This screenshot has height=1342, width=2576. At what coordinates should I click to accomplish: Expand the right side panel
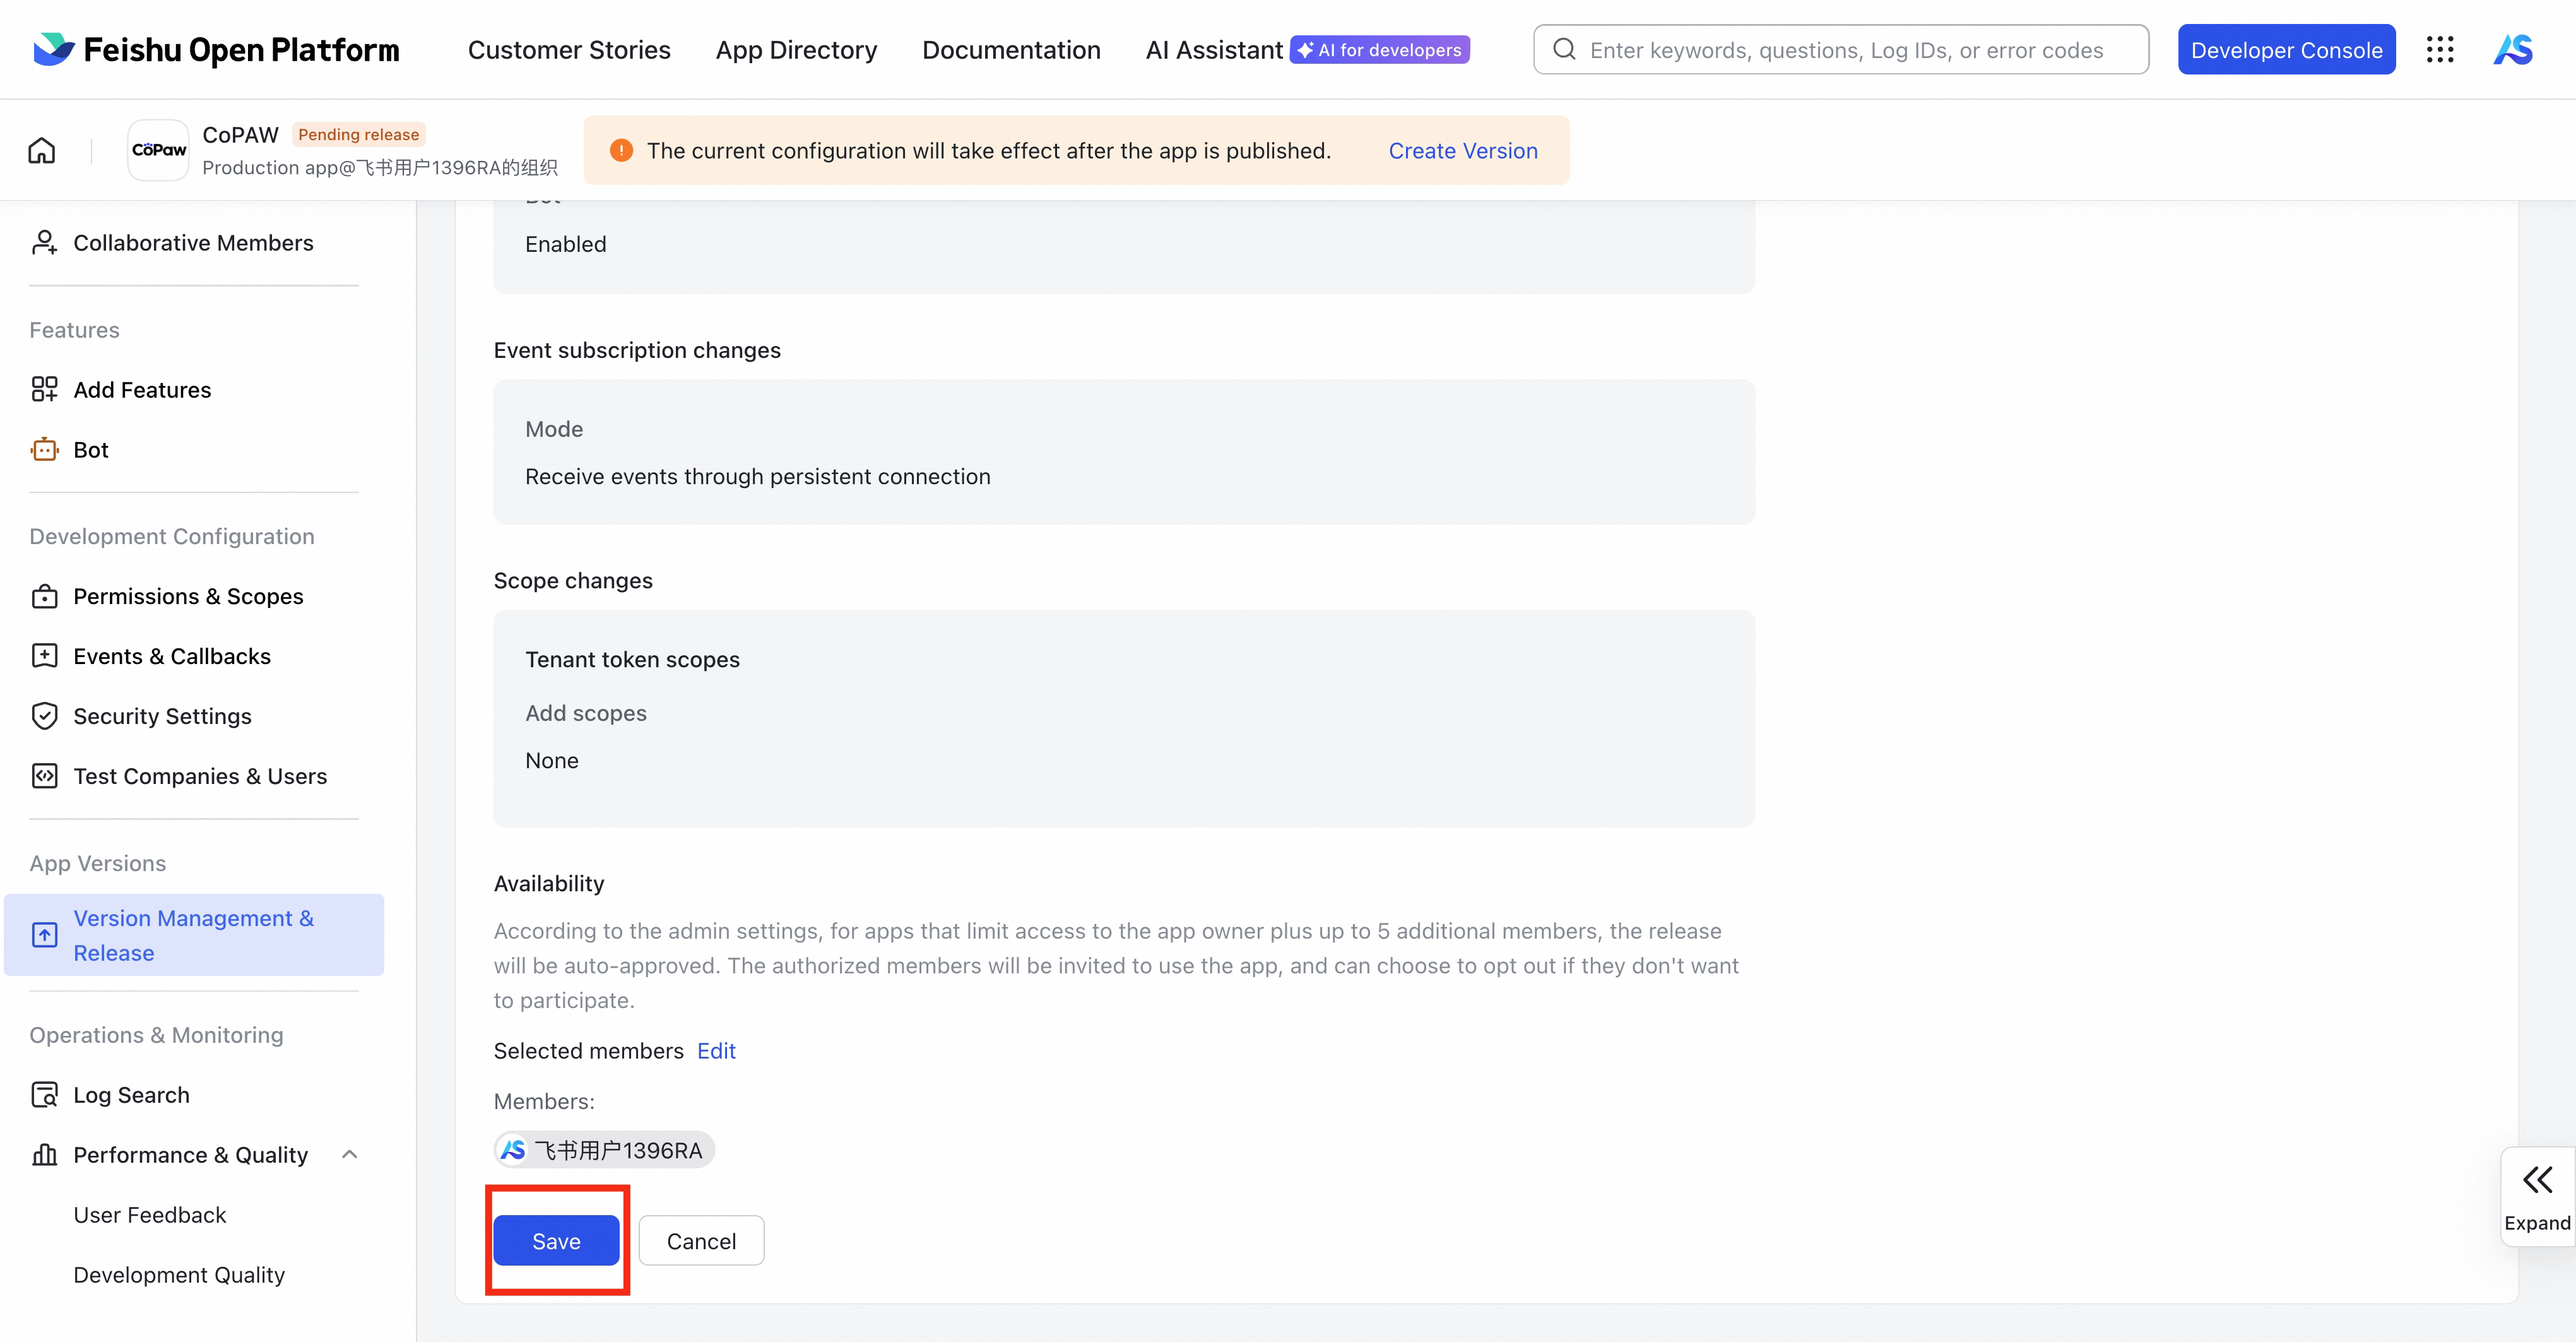point(2537,1196)
